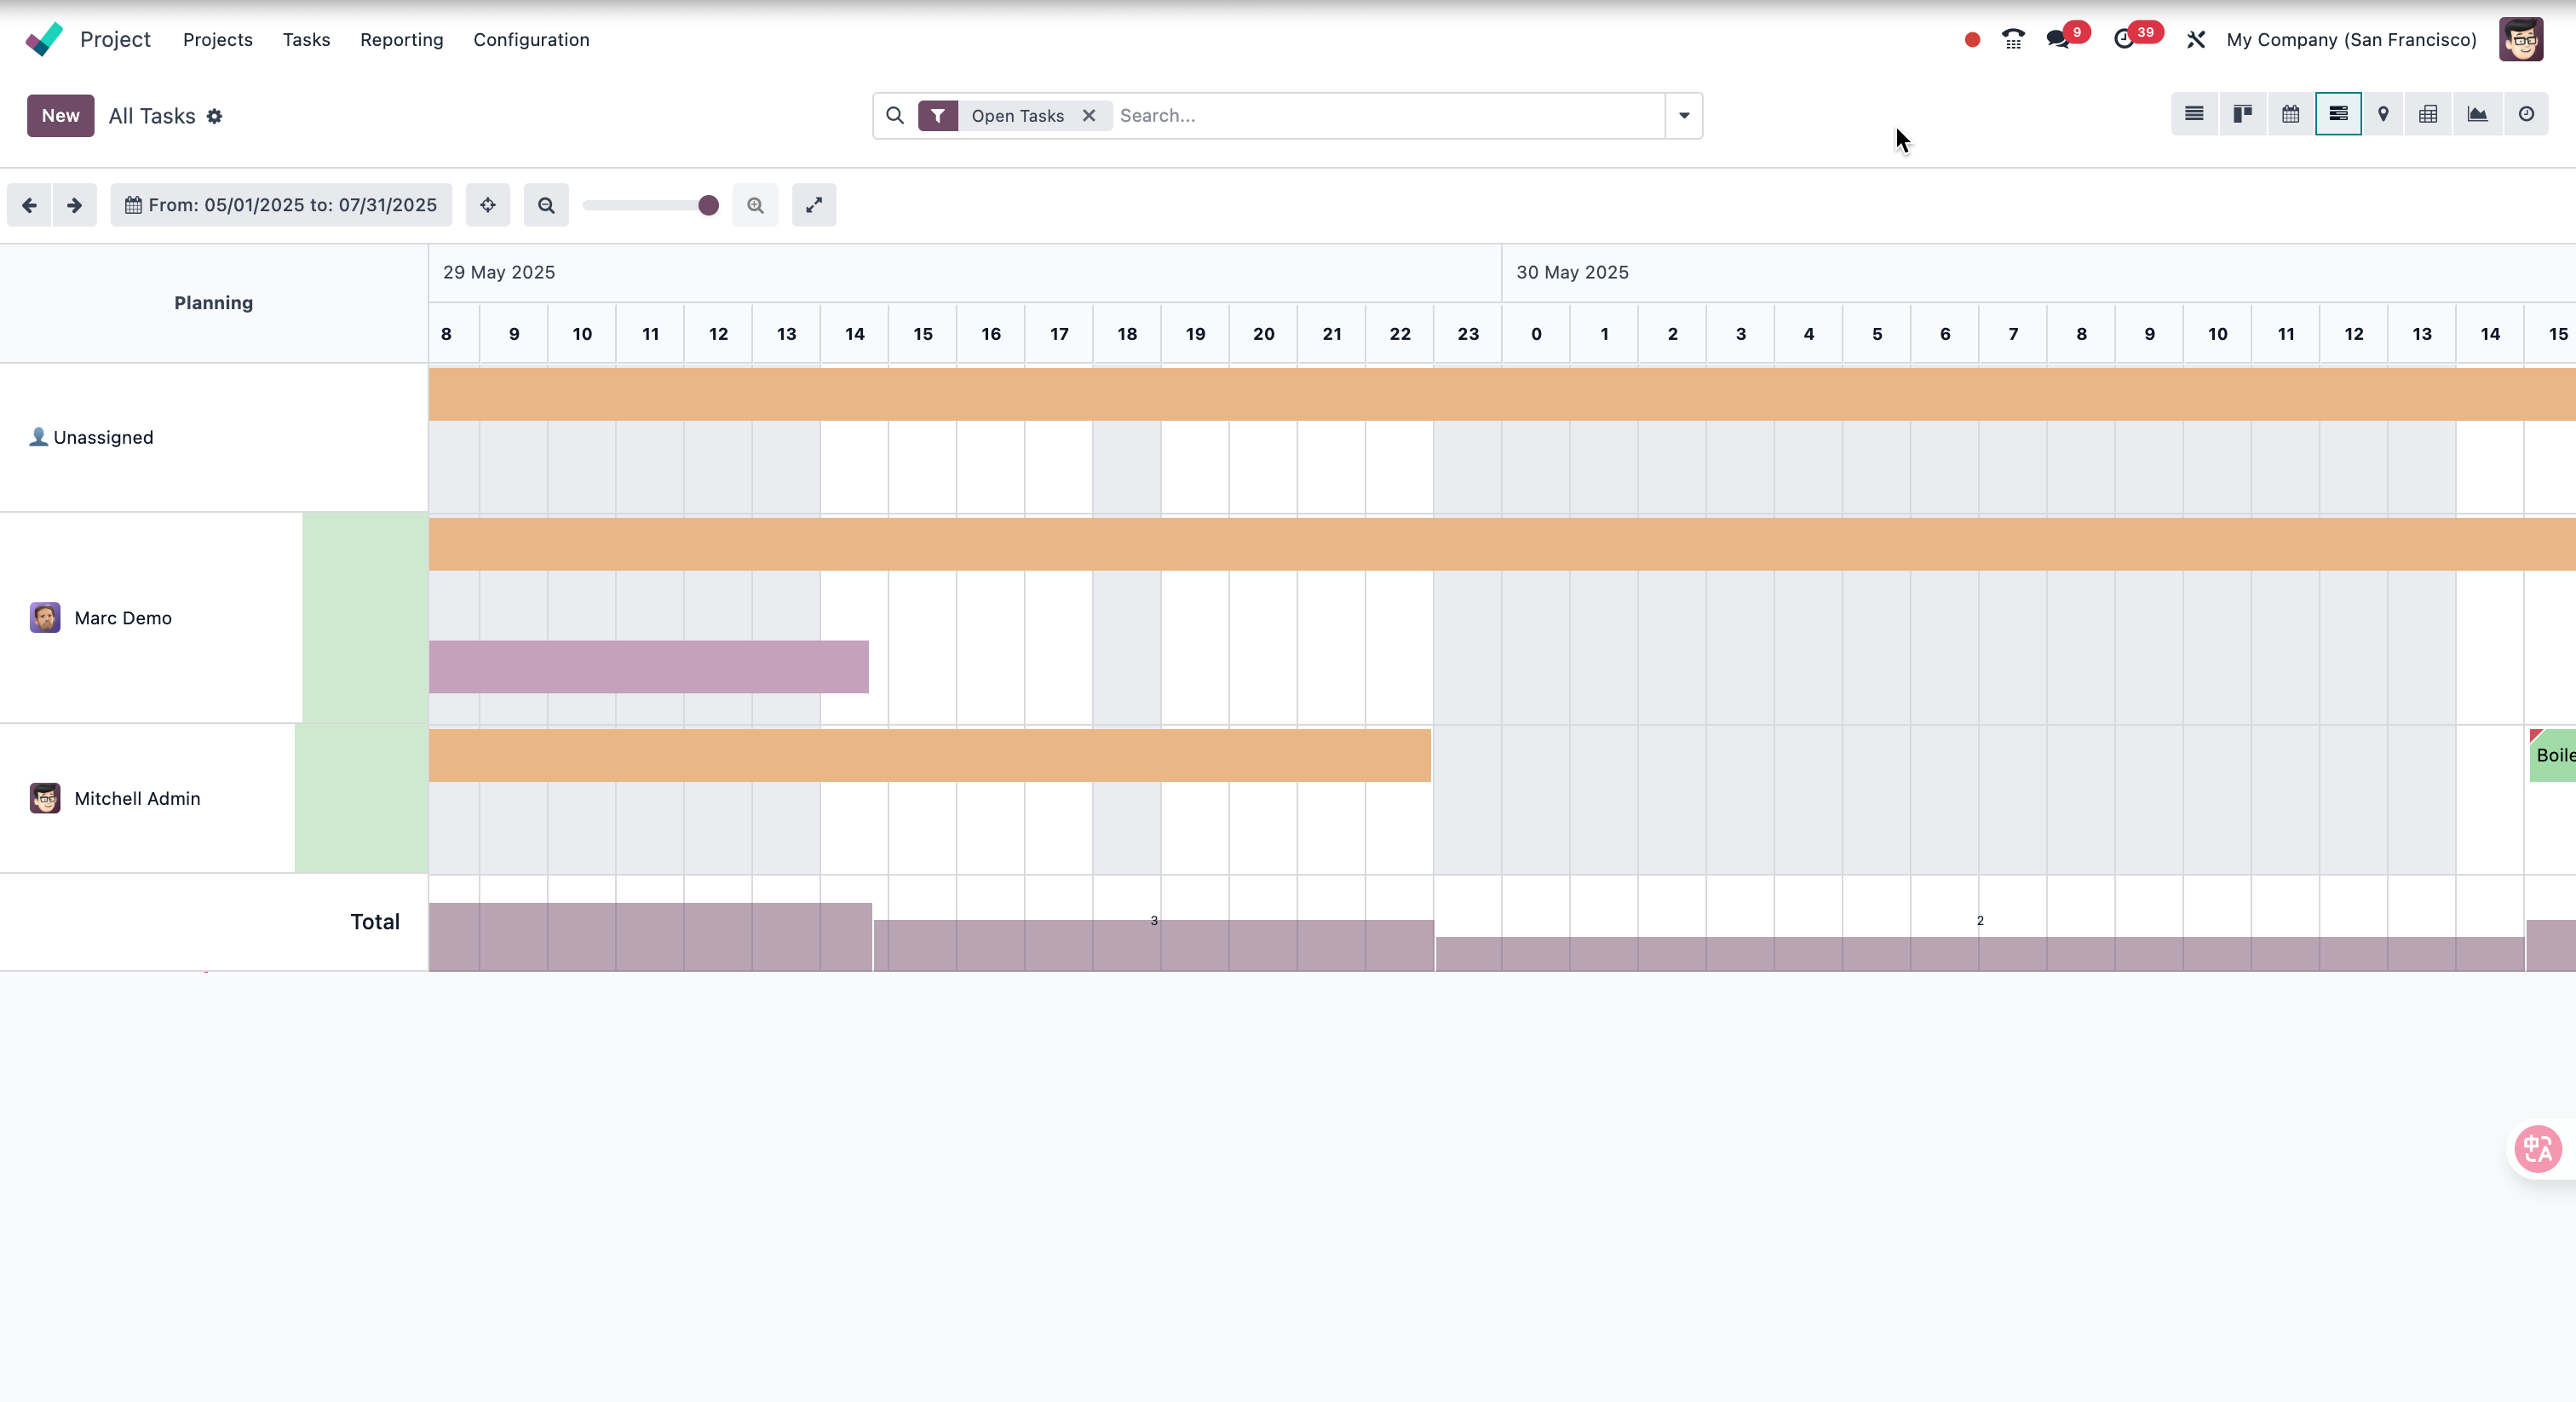Zoom out with the magnifier minus icon
Screen dimensions: 2576x1402
(x=546, y=205)
